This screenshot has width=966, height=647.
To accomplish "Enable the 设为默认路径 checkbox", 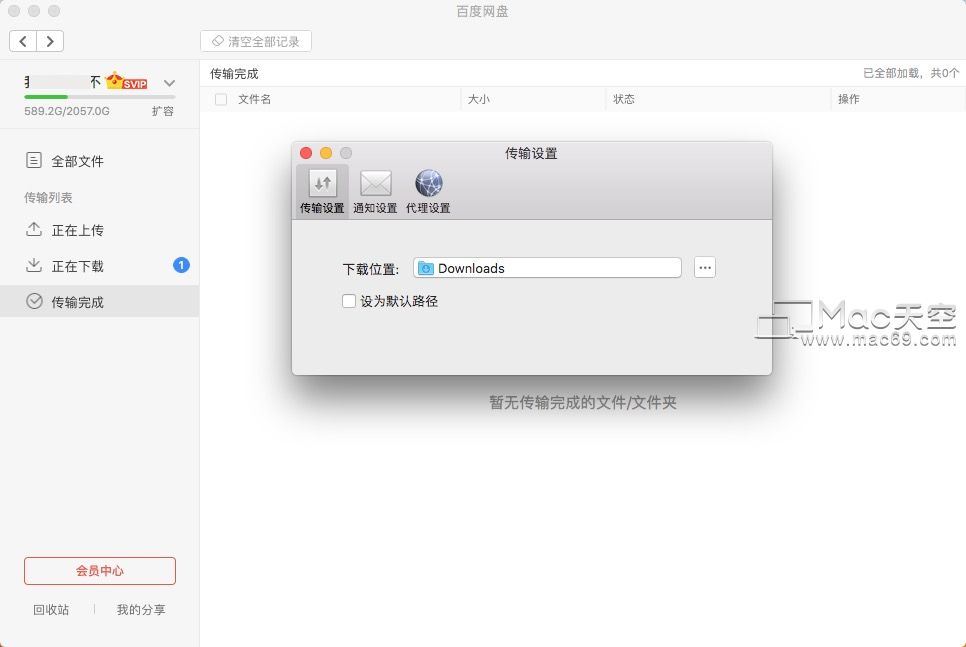I will tap(349, 301).
